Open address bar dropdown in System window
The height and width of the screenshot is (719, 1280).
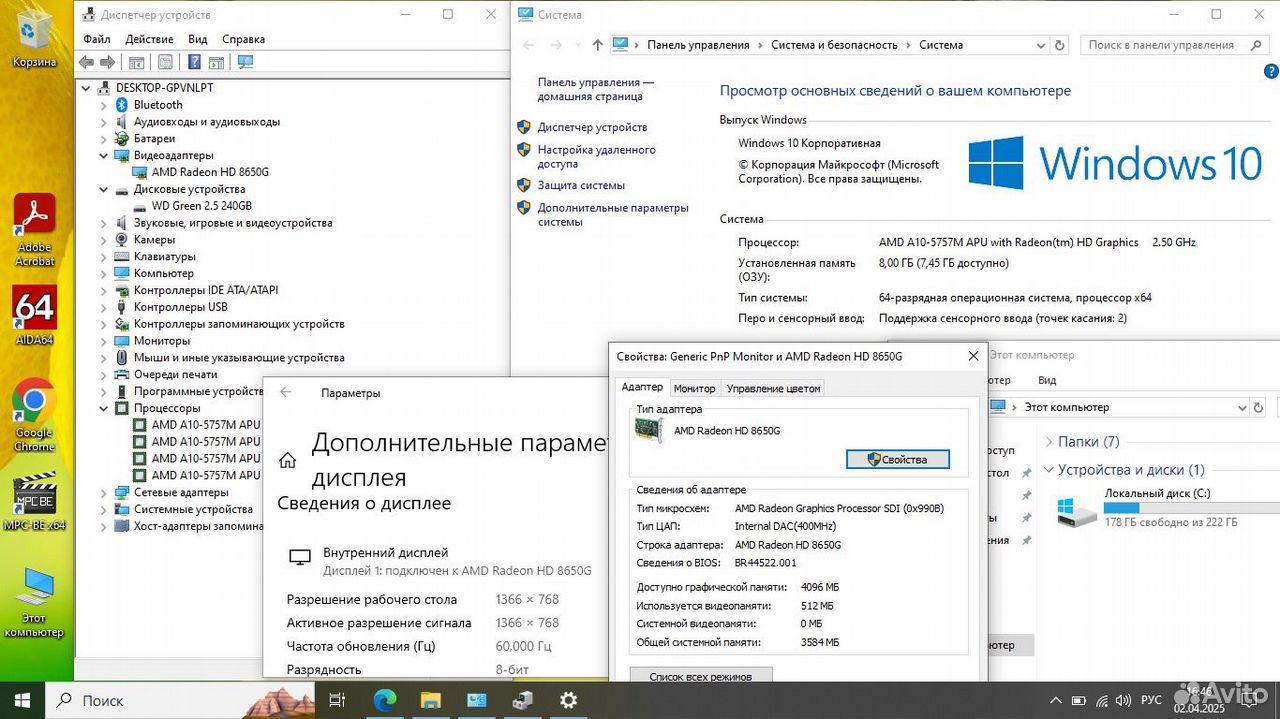tap(1041, 45)
